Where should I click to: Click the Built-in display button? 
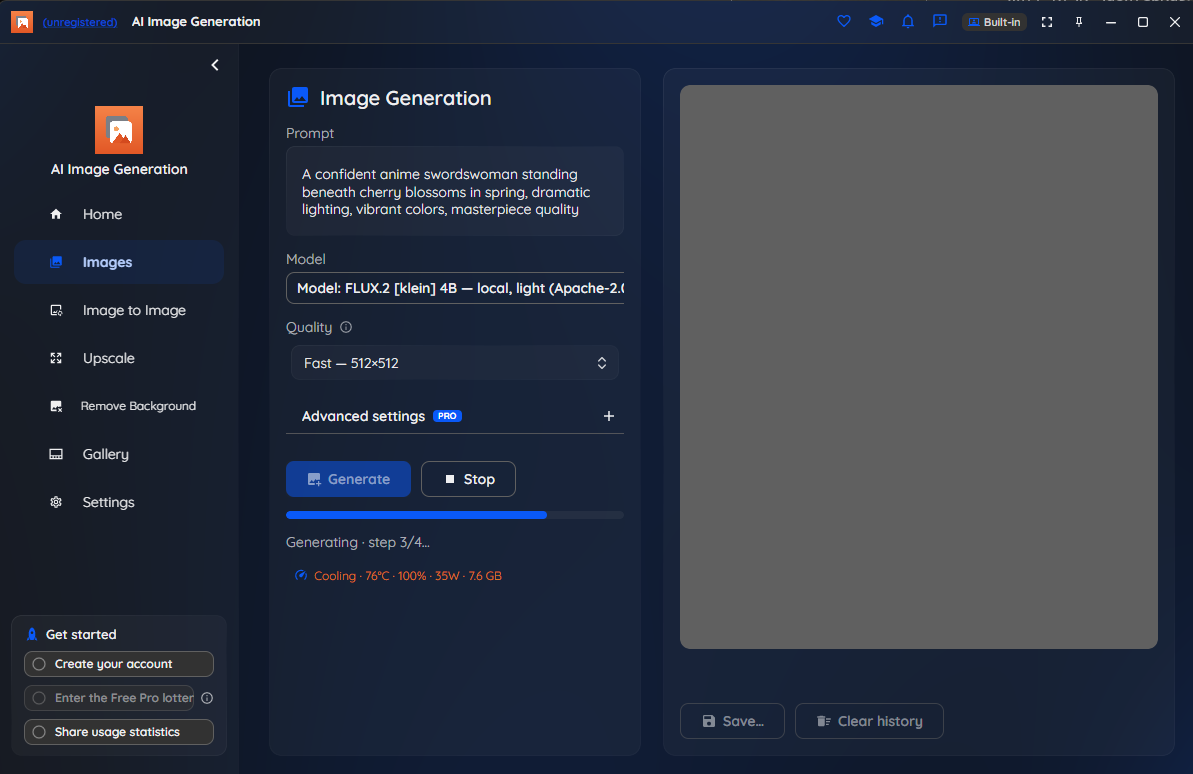pos(994,22)
